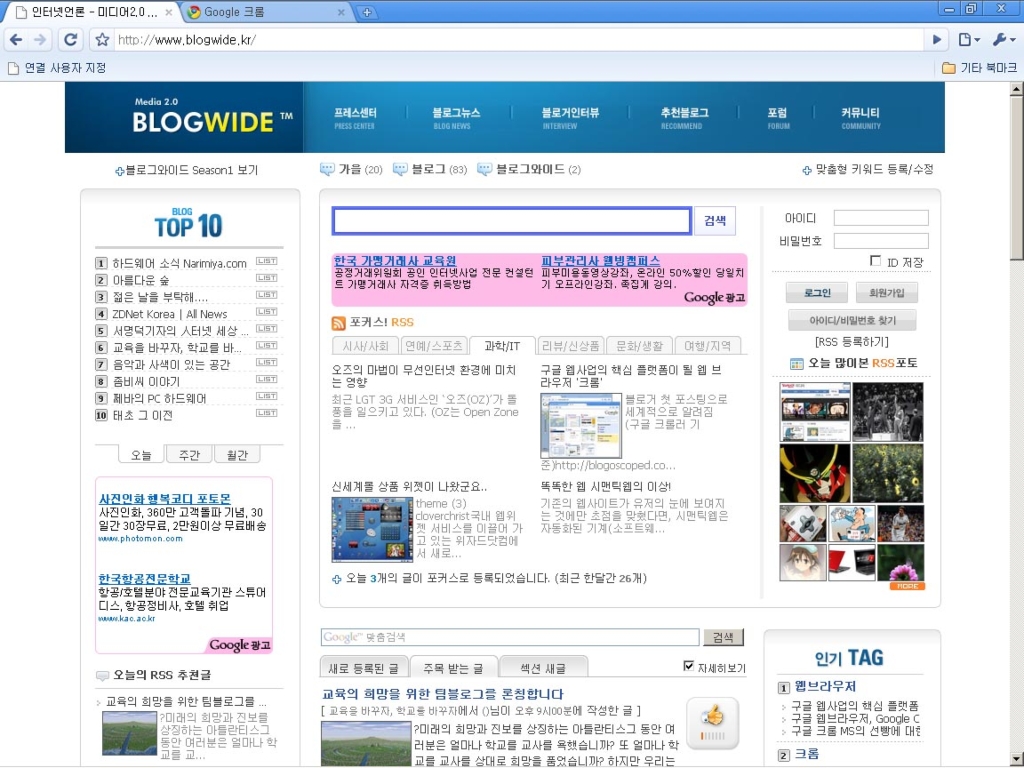
Task: Toggle the ID 저장 checkbox
Action: click(876, 261)
